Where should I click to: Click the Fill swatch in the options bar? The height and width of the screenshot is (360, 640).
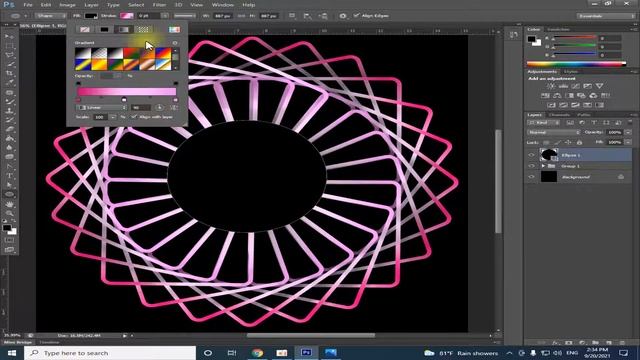pos(91,16)
